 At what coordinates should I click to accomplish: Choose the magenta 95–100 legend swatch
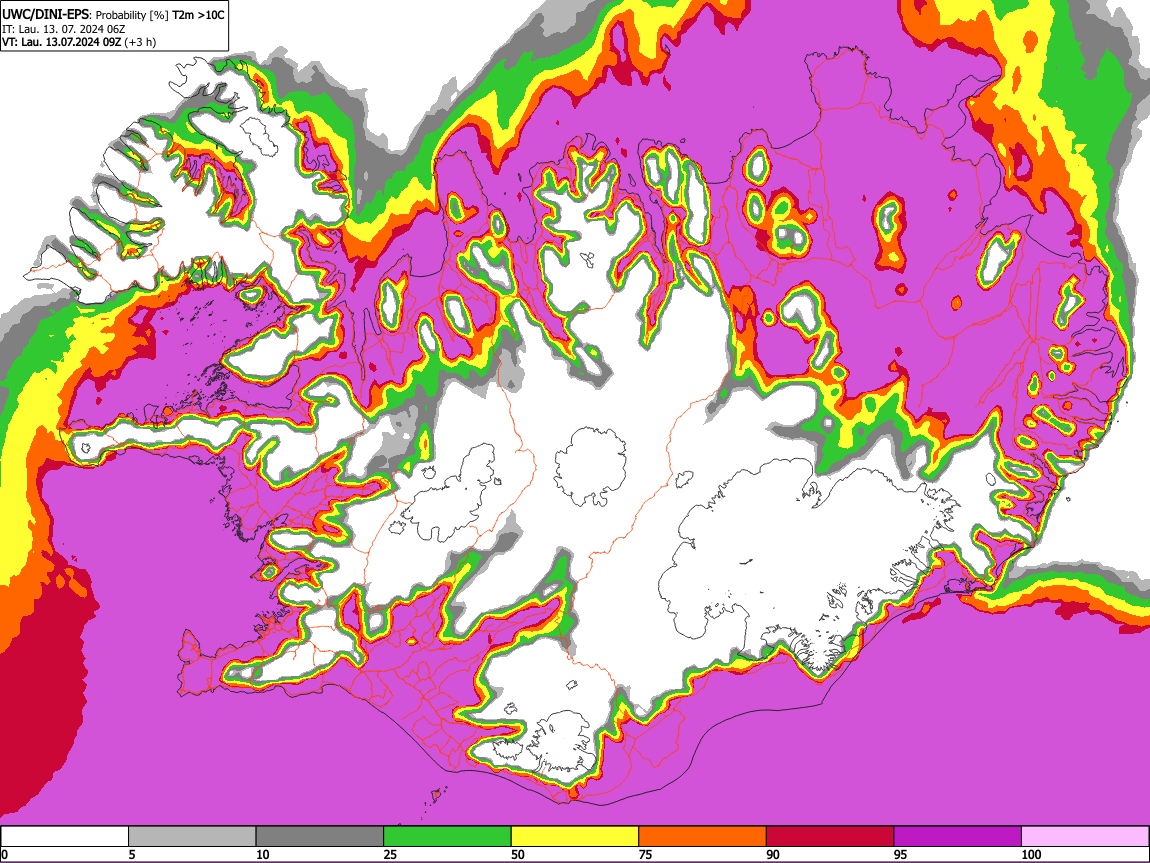958,837
